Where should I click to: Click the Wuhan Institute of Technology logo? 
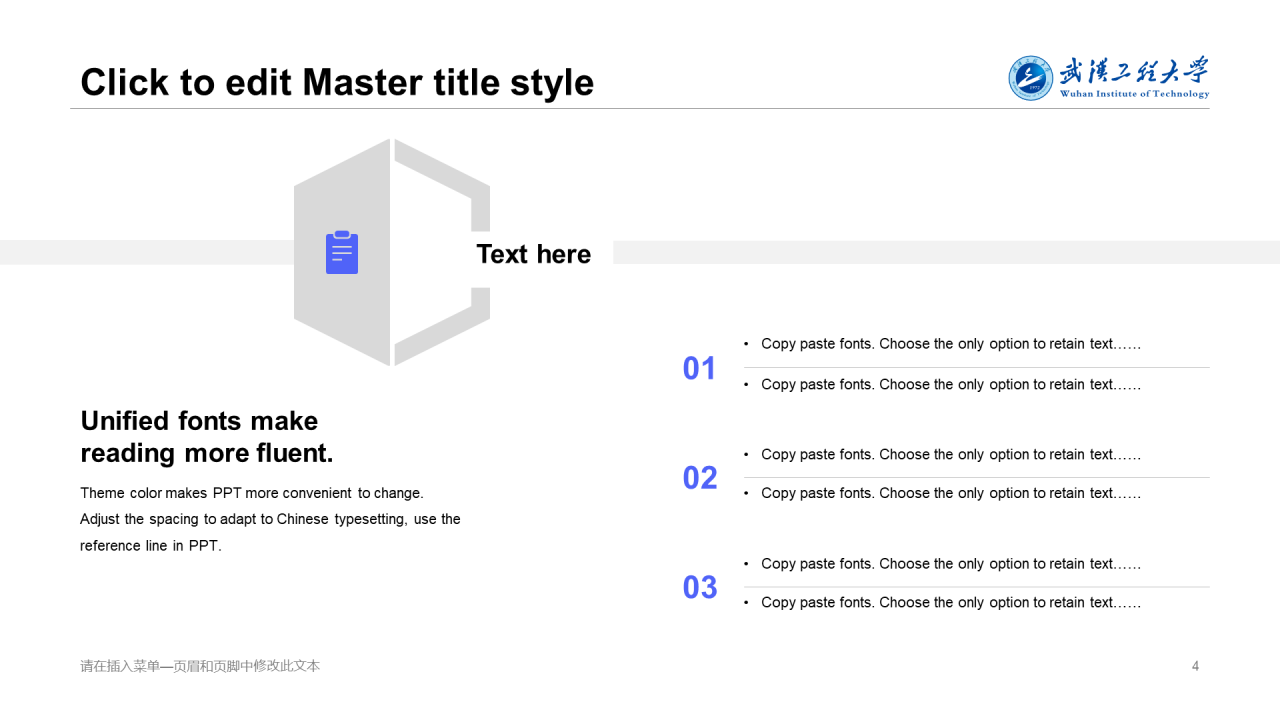point(1108,78)
